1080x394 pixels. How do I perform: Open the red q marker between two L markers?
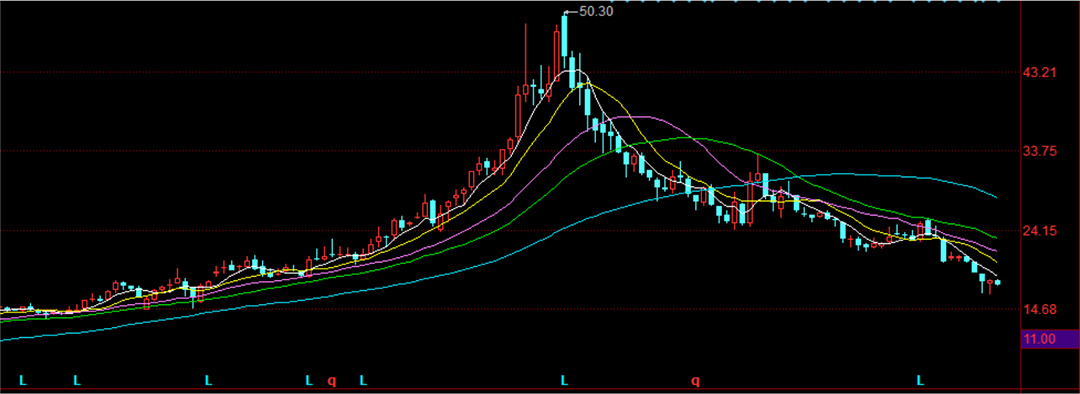pyautogui.click(x=331, y=380)
